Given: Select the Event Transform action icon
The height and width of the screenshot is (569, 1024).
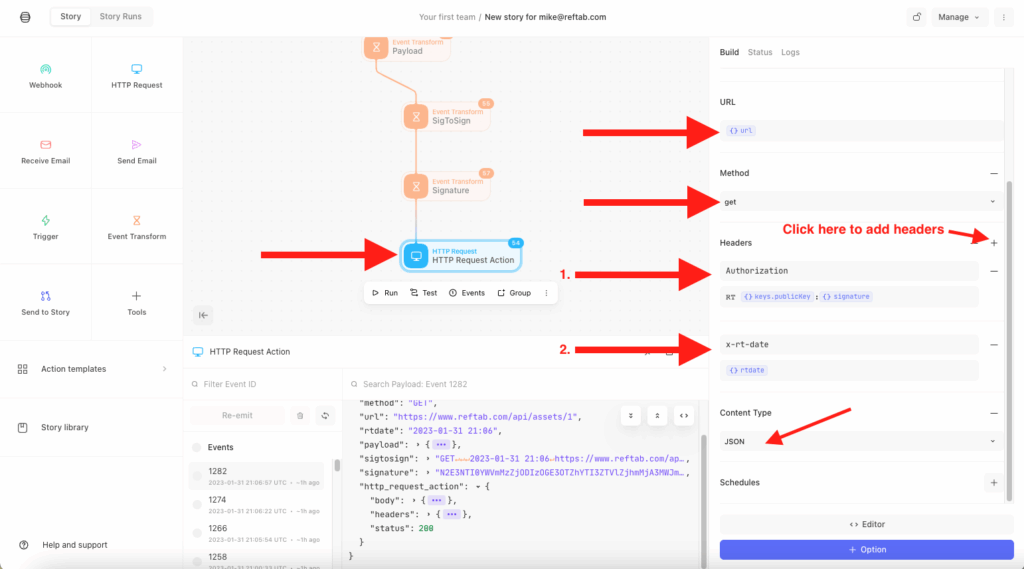Looking at the screenshot, I should (x=136, y=220).
